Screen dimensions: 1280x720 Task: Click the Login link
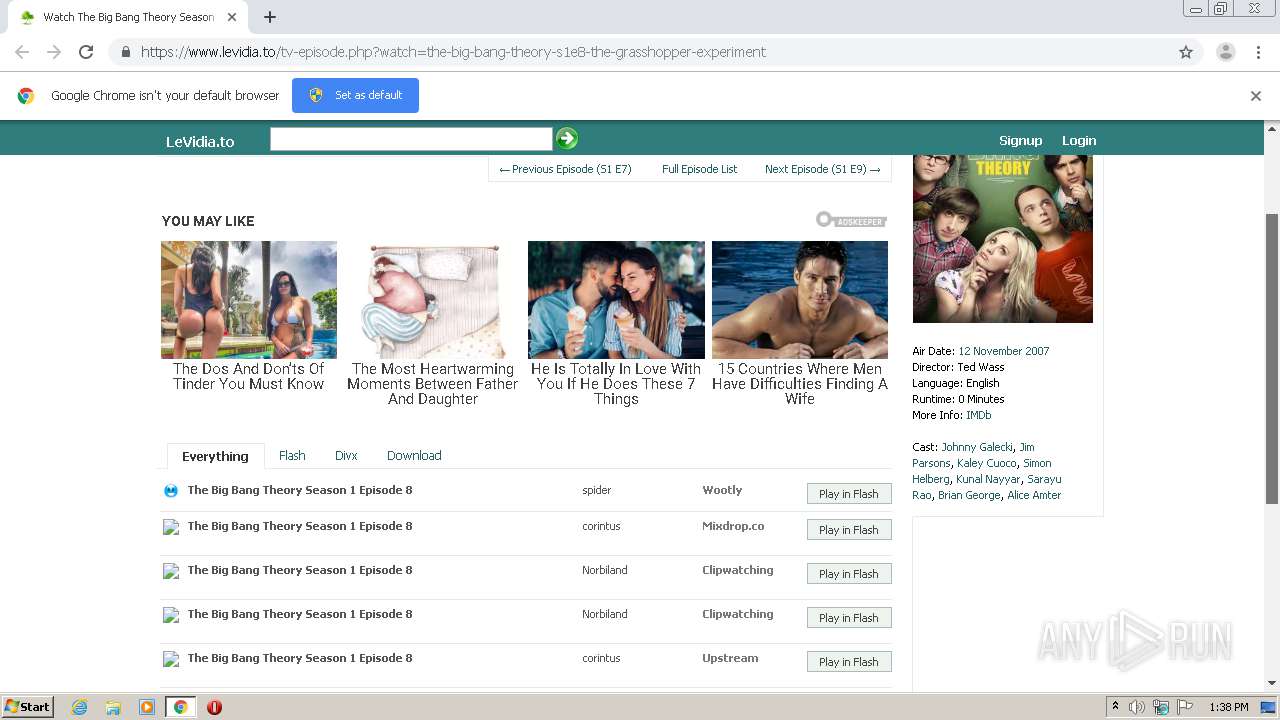click(x=1079, y=141)
